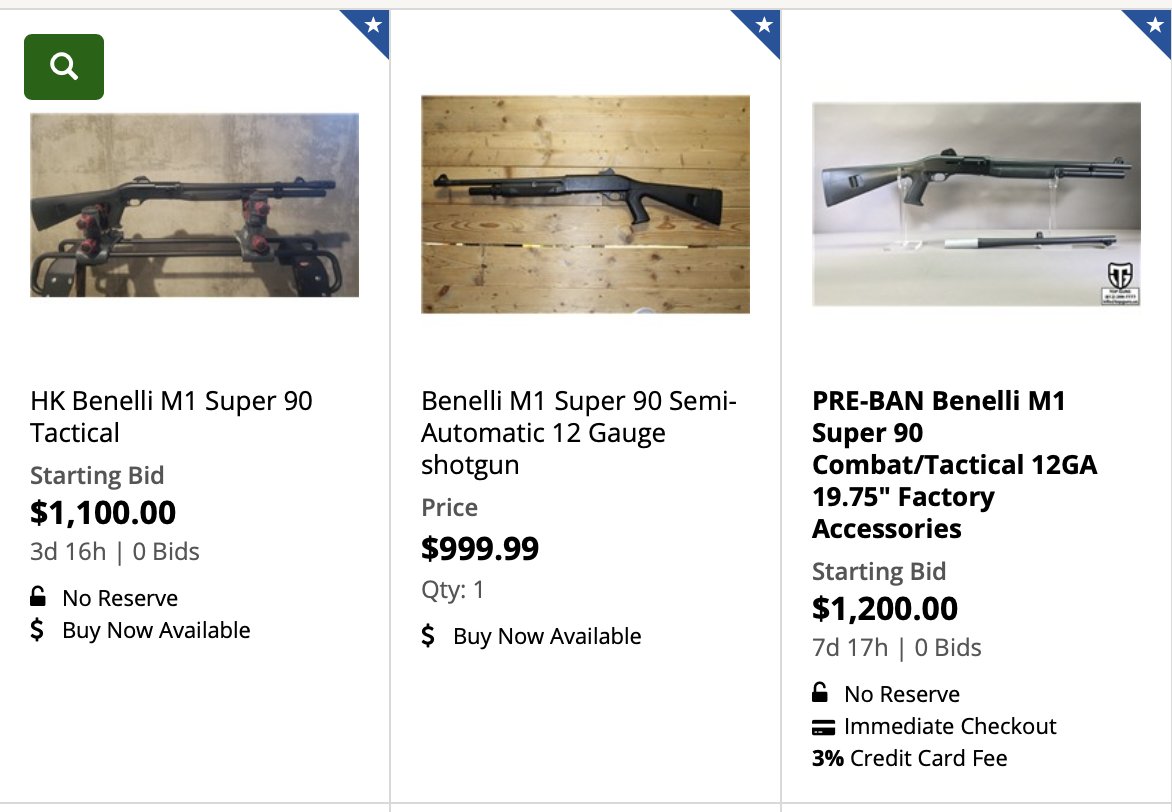Click the $1,200.00 starting bid
1172x812 pixels.
point(885,608)
